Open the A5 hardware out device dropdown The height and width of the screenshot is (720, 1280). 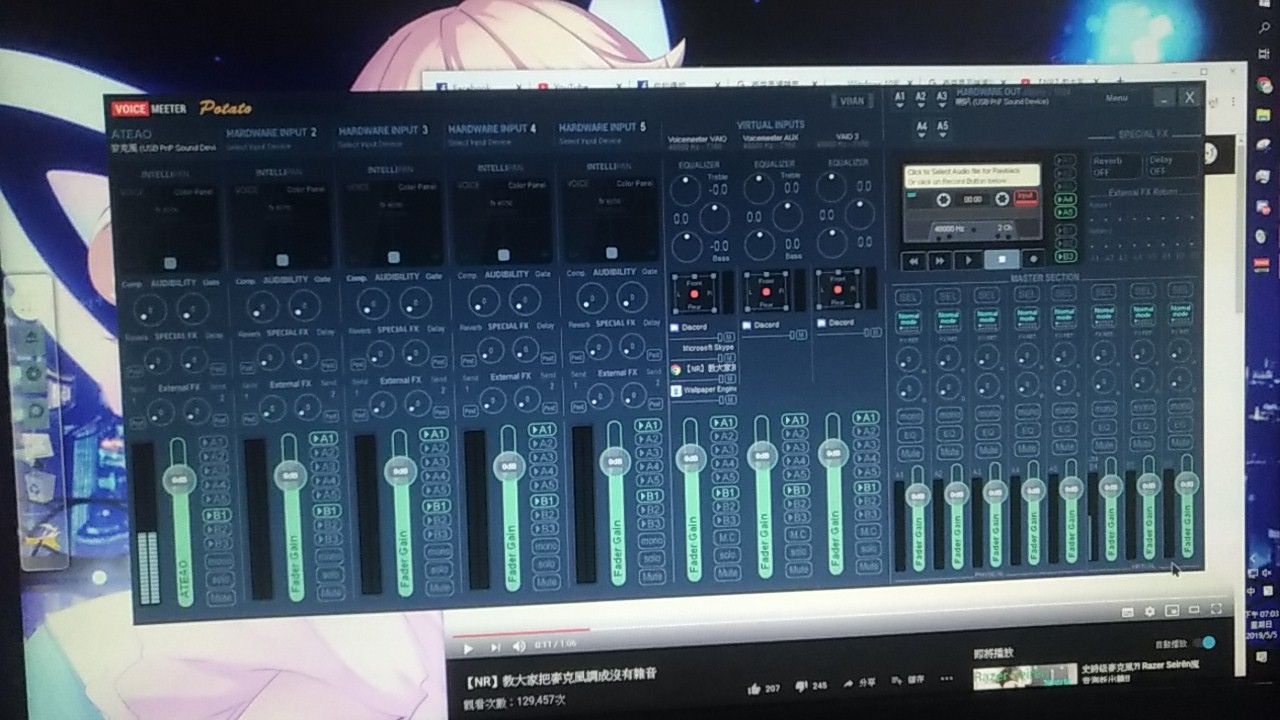(x=941, y=127)
